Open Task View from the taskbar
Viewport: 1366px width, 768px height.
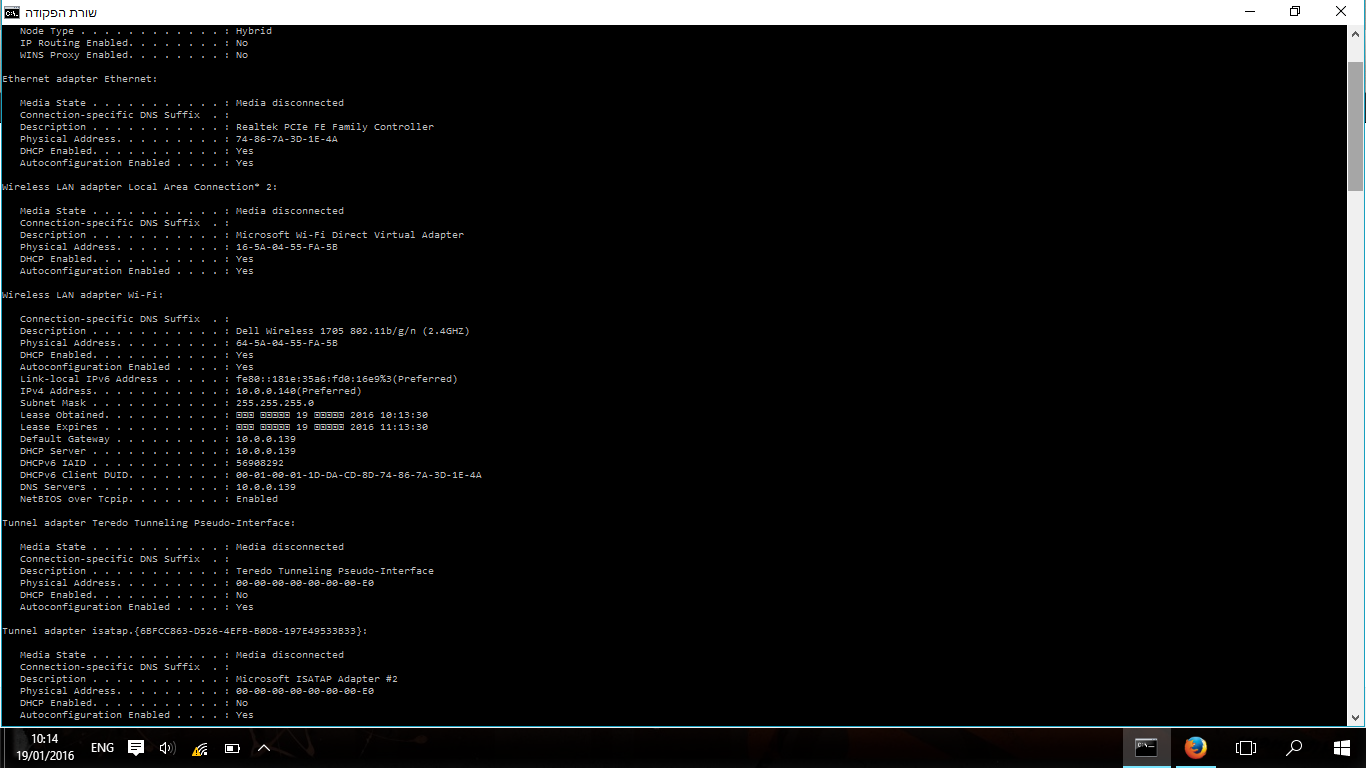coord(1245,747)
